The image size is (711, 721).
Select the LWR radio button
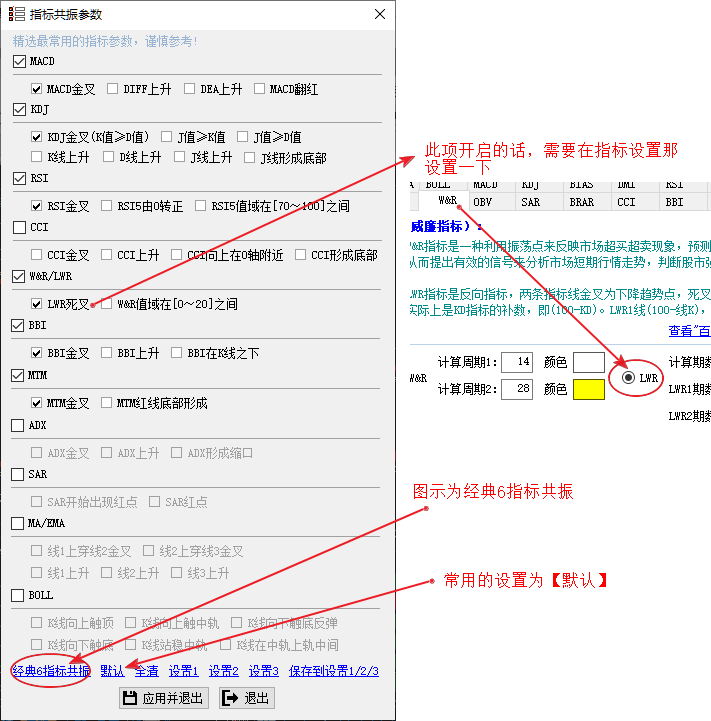point(628,377)
